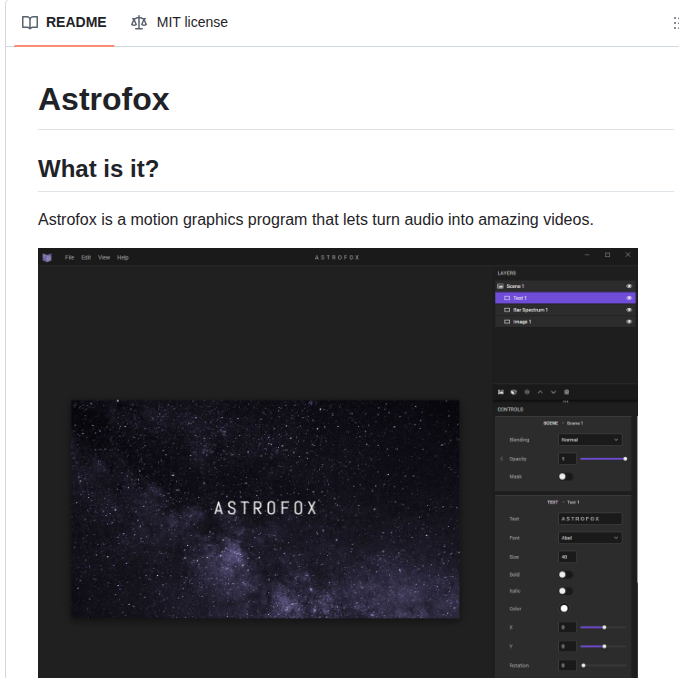The height and width of the screenshot is (678, 679).
Task: Open the Font dropdown showing Abel
Action: point(590,538)
